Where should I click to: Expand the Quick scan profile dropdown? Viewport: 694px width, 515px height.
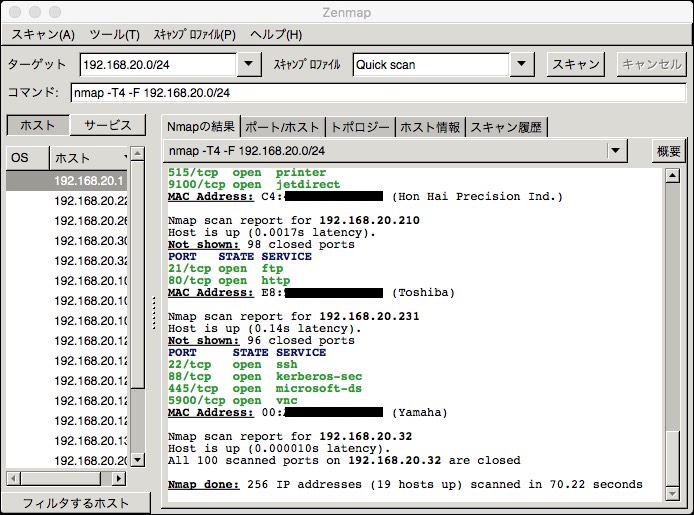[x=522, y=65]
